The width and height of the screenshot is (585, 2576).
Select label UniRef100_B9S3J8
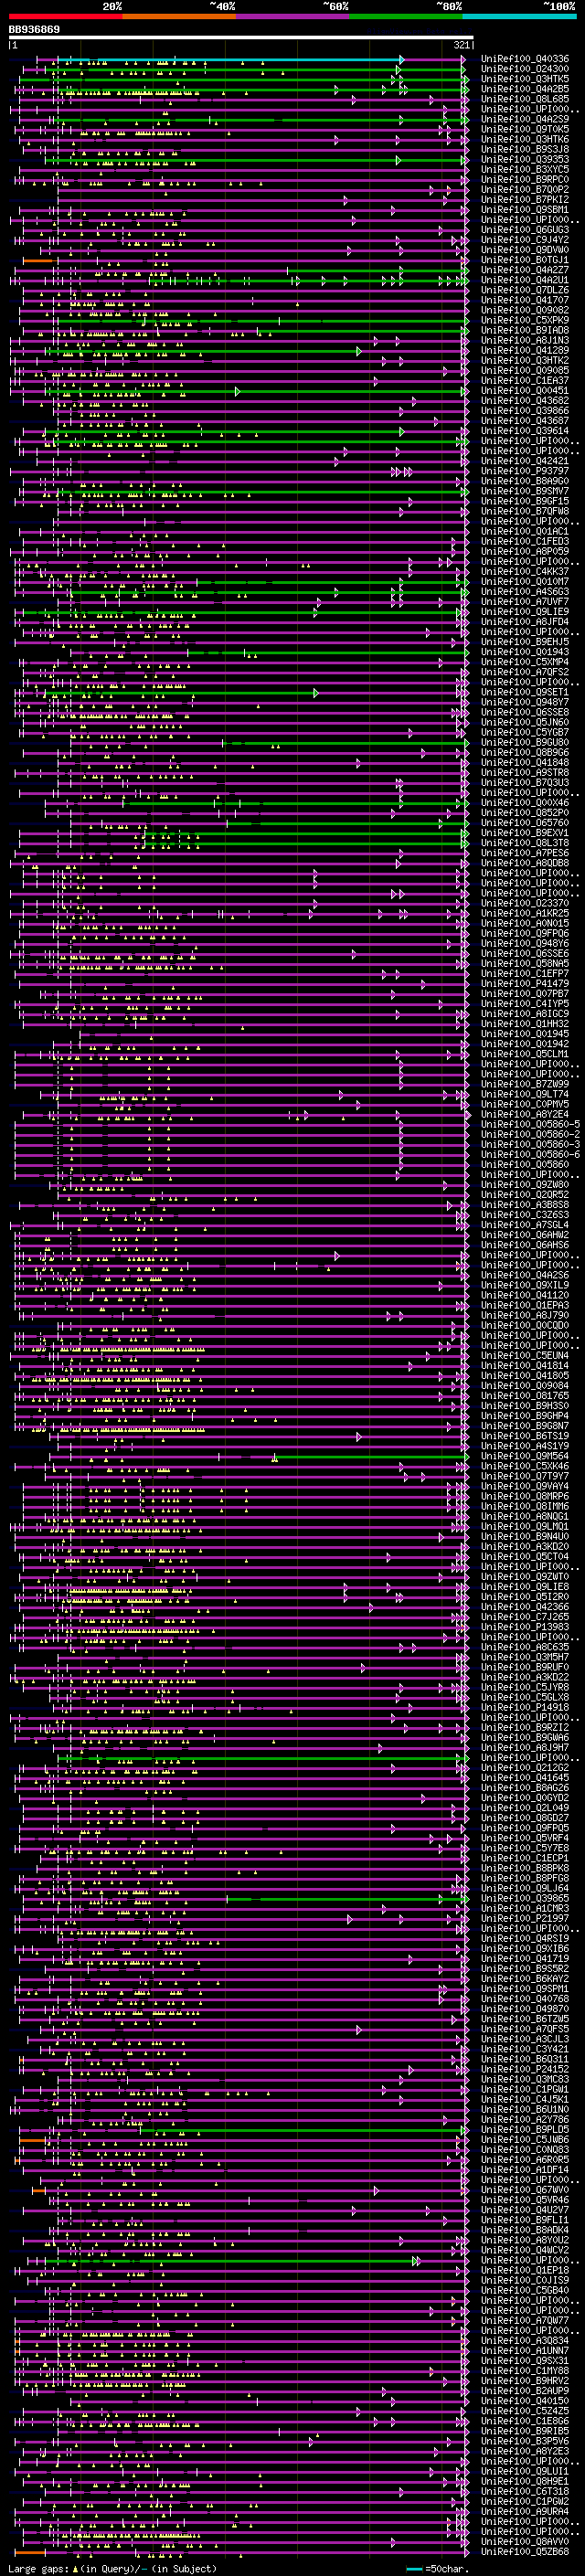click(524, 149)
